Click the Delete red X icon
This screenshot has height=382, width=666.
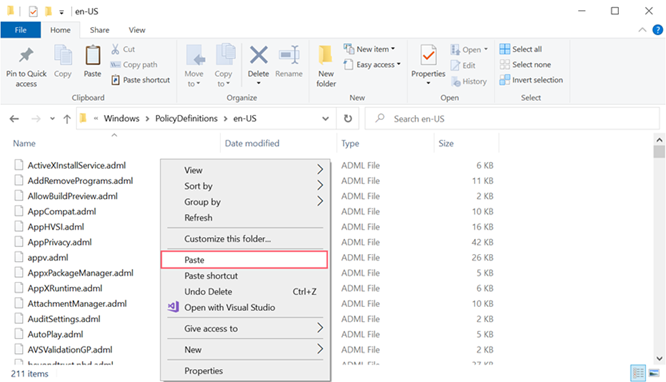pyautogui.click(x=258, y=55)
